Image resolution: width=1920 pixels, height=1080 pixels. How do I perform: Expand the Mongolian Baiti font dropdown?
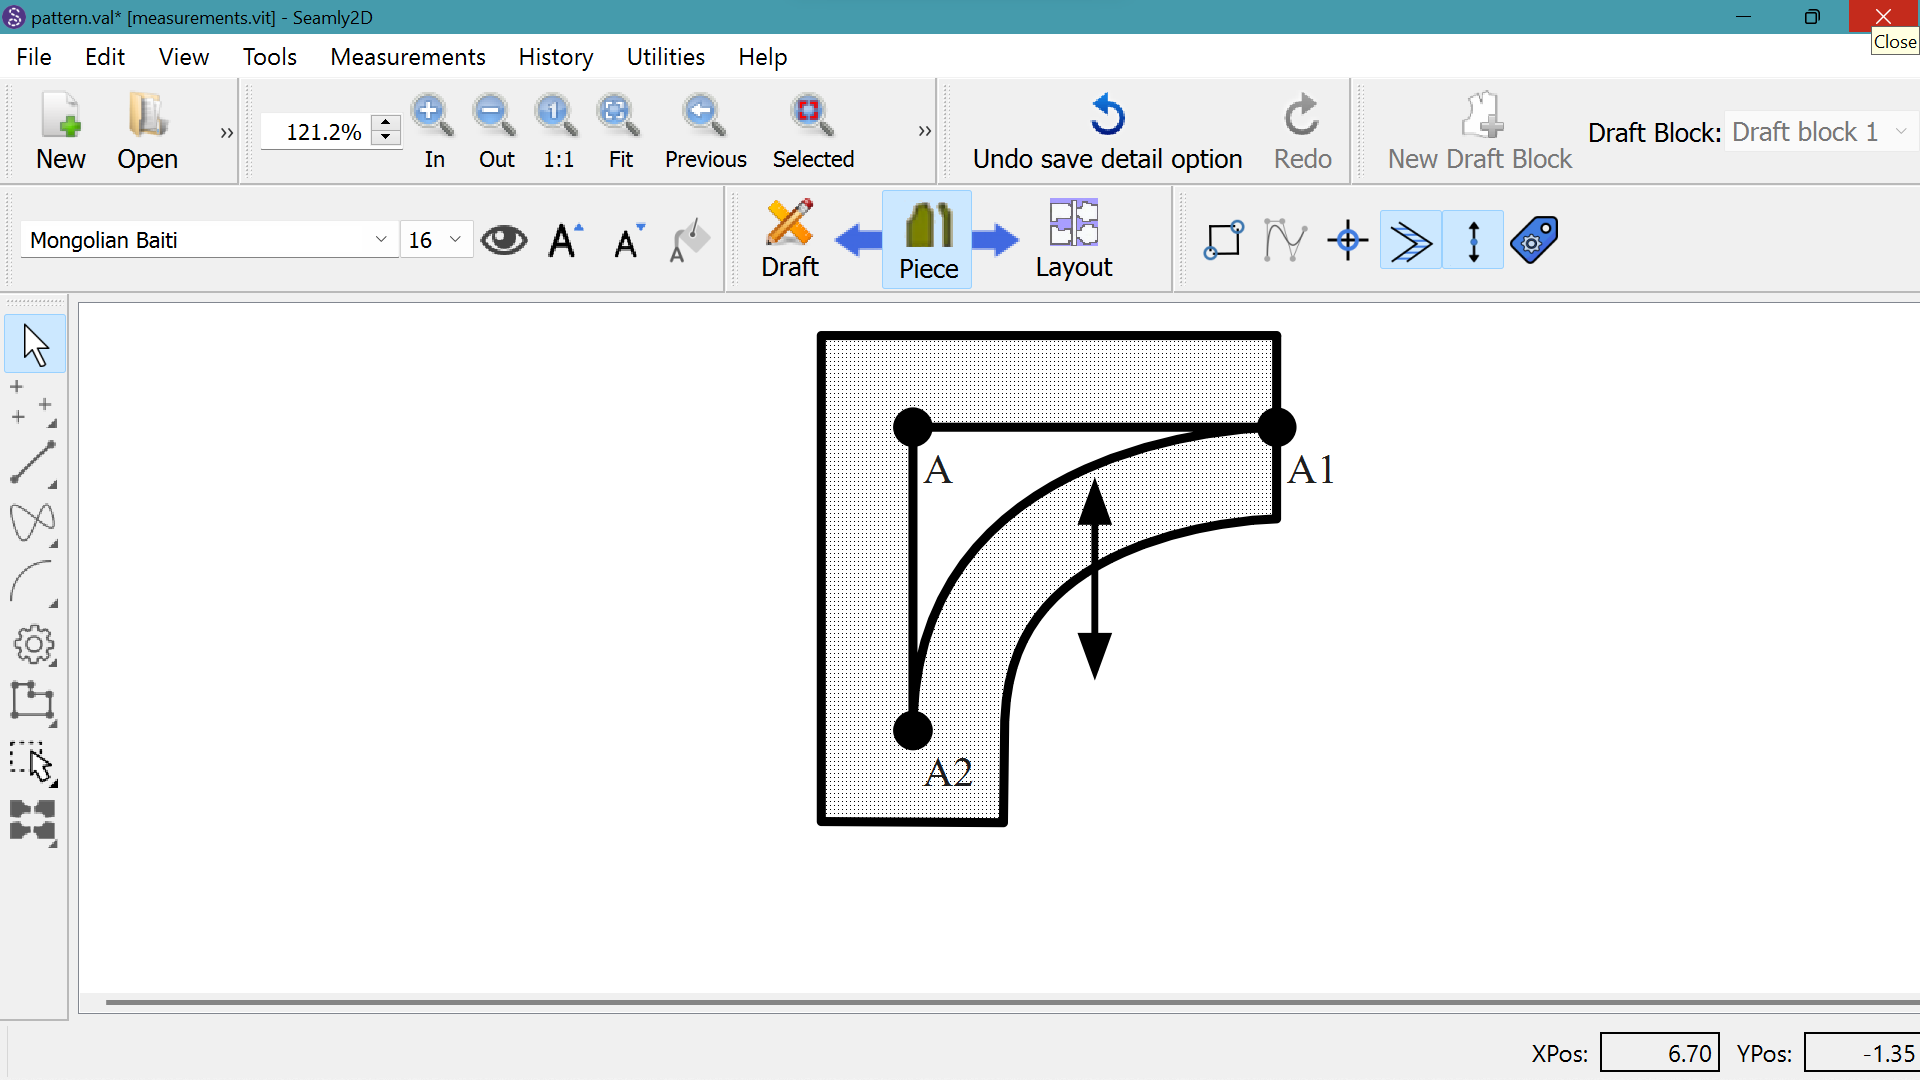(380, 240)
